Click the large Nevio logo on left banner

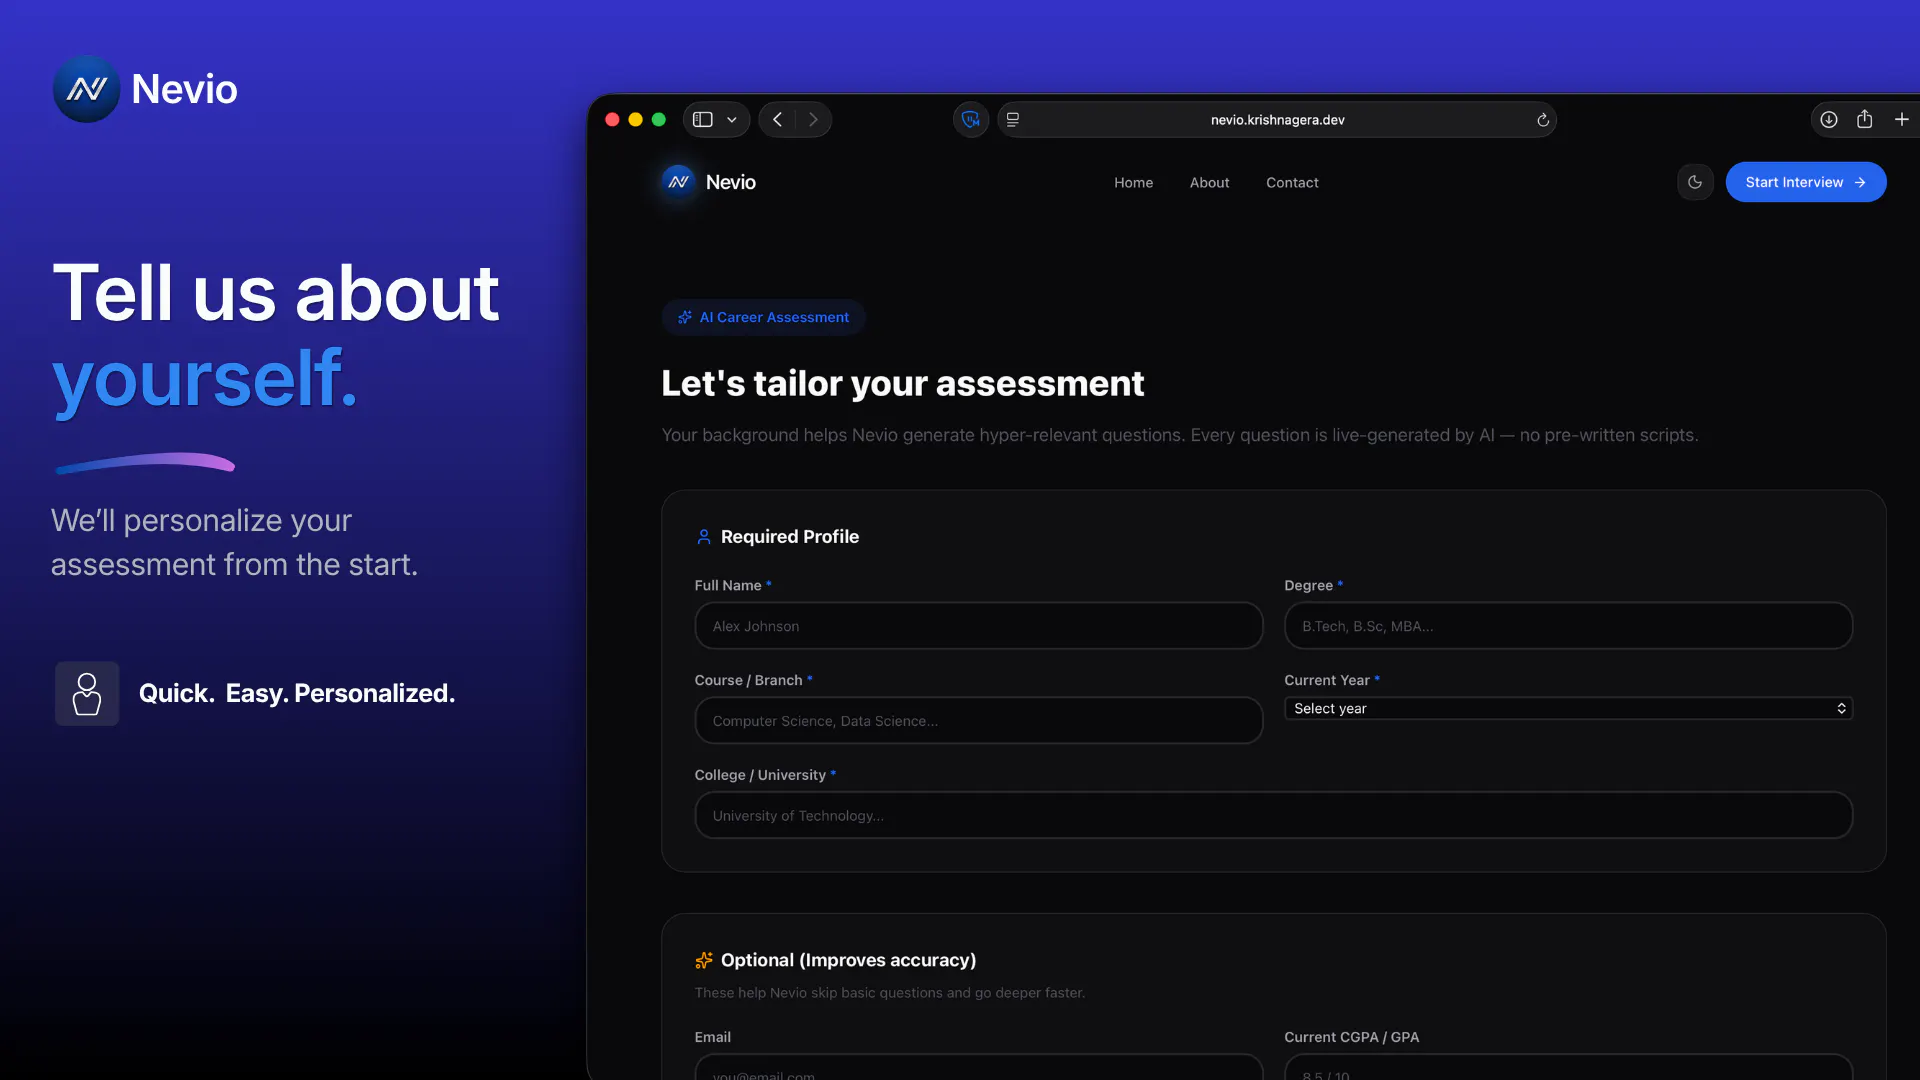pyautogui.click(x=86, y=89)
